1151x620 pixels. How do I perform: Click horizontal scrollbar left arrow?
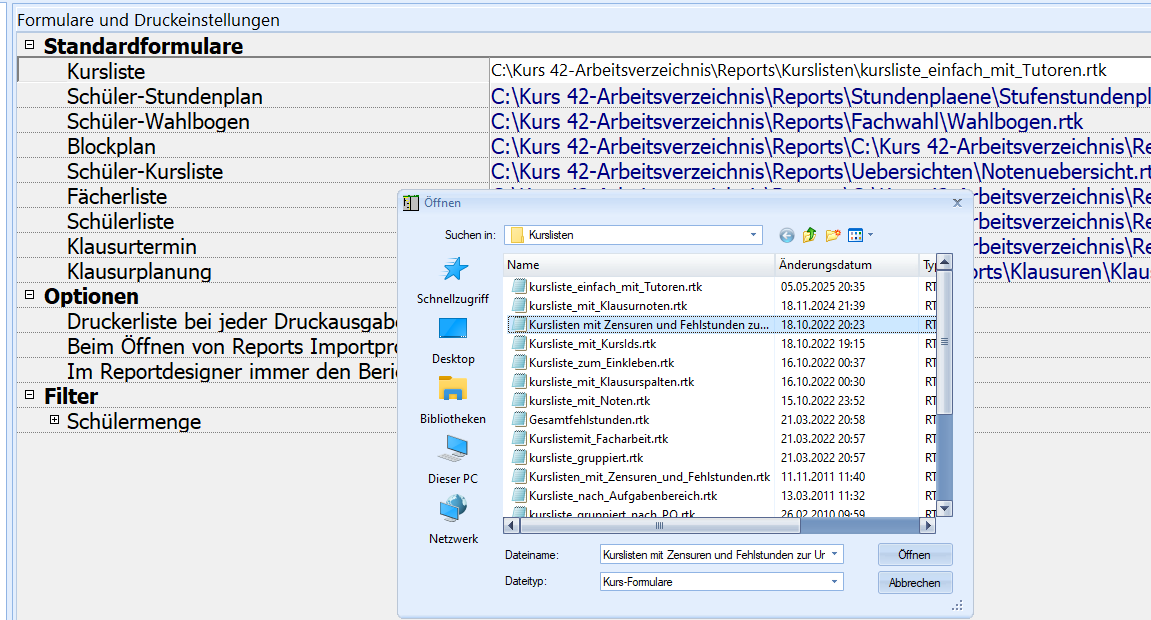512,525
